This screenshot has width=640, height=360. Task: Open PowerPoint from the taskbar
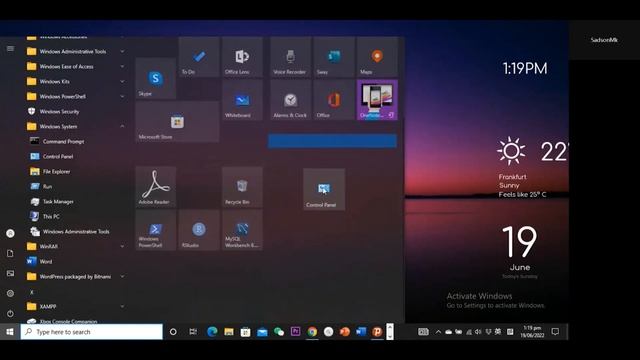[345, 332]
